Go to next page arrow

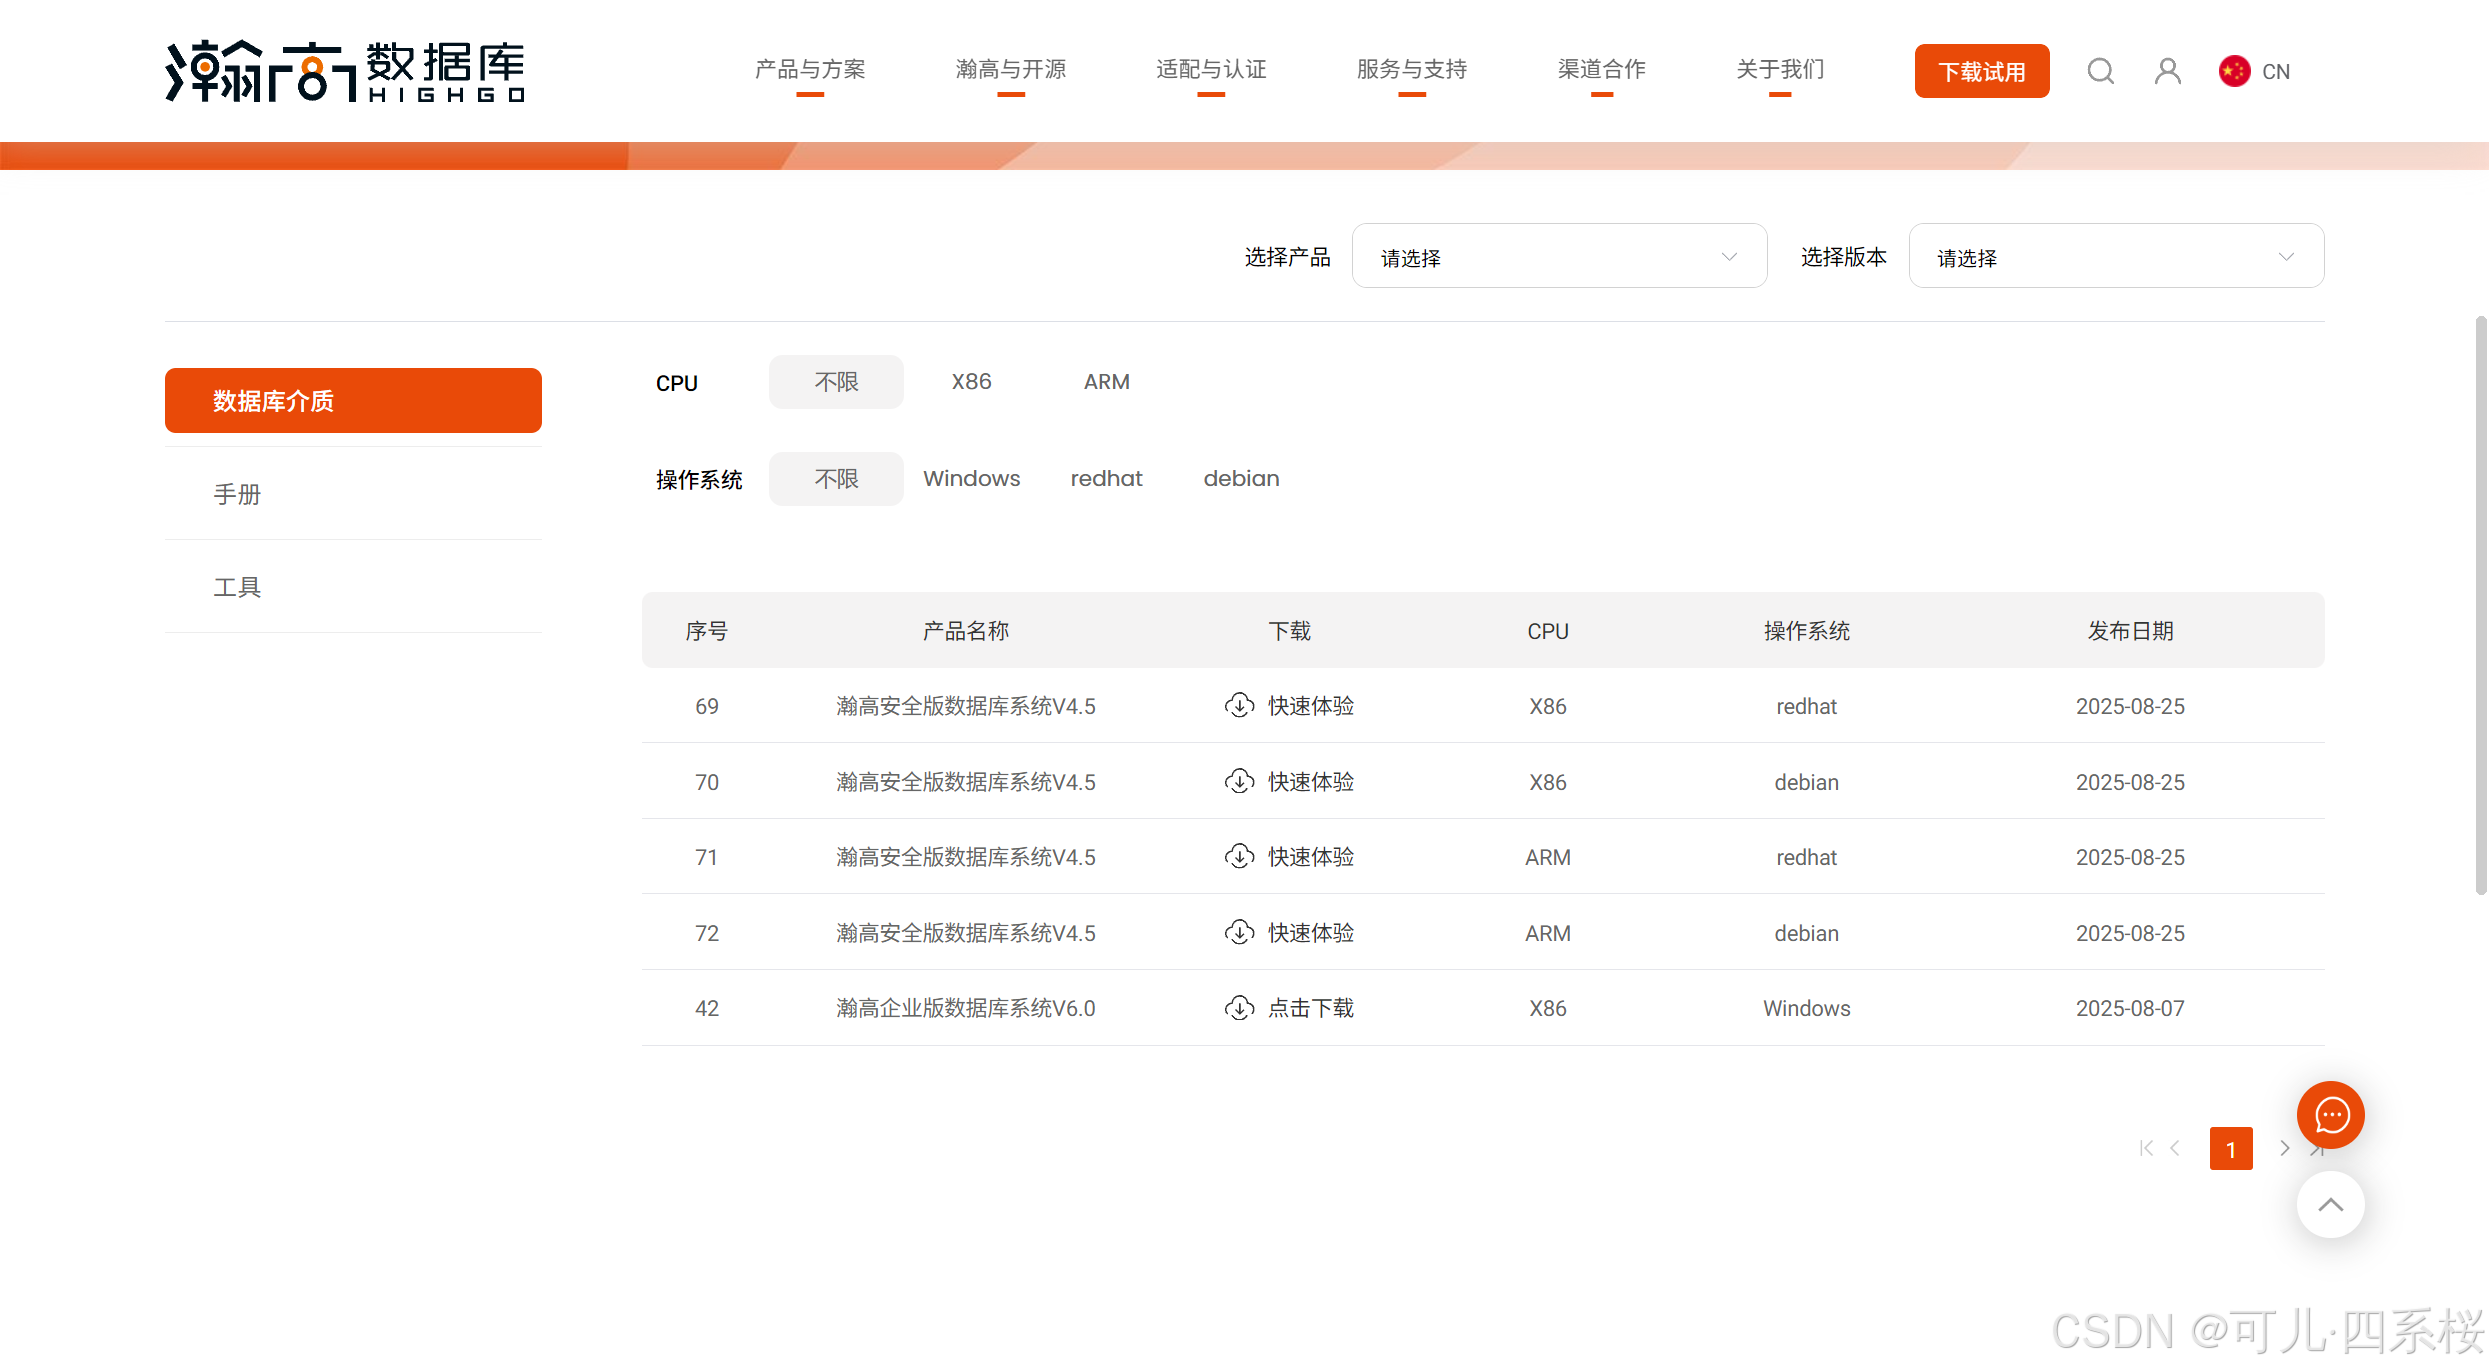point(2284,1148)
